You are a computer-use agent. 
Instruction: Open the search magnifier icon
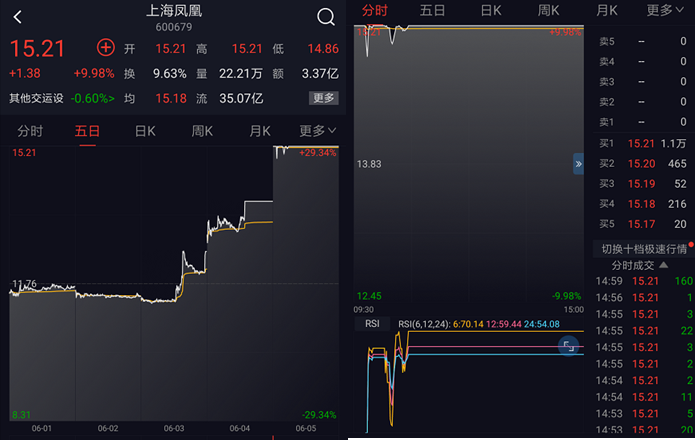[326, 17]
